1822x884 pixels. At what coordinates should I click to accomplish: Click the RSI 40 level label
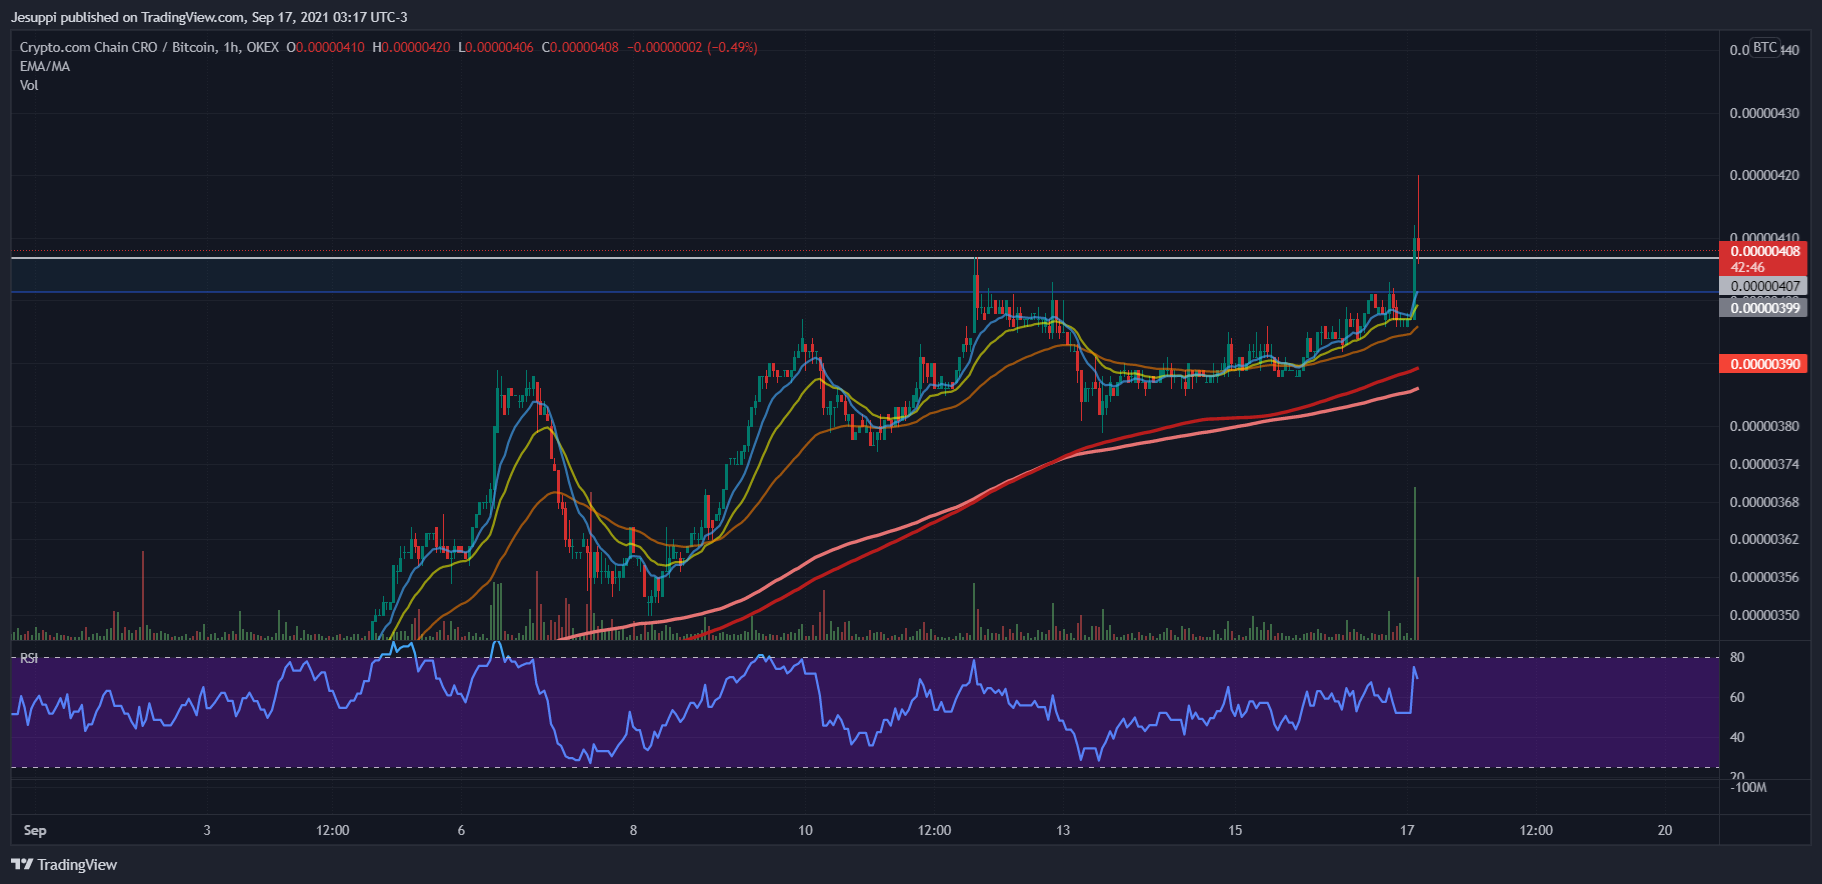click(1737, 737)
